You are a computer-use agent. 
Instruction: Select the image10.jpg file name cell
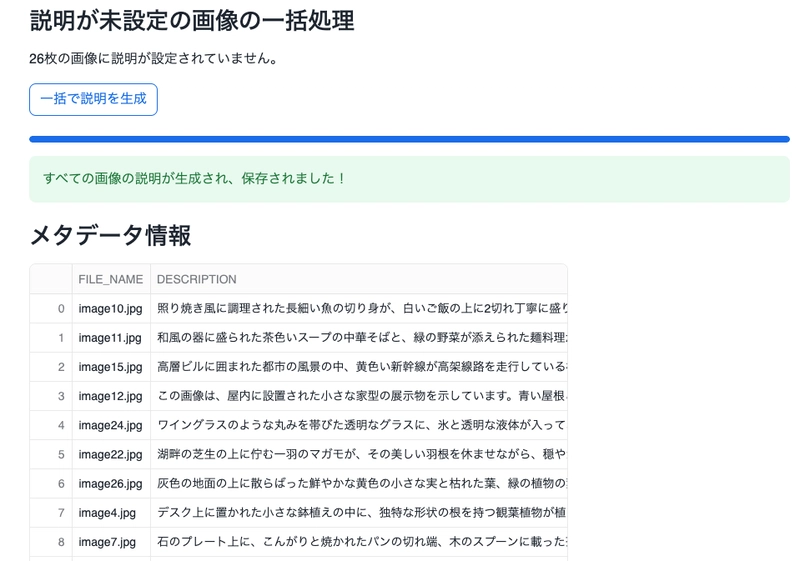[x=111, y=309]
